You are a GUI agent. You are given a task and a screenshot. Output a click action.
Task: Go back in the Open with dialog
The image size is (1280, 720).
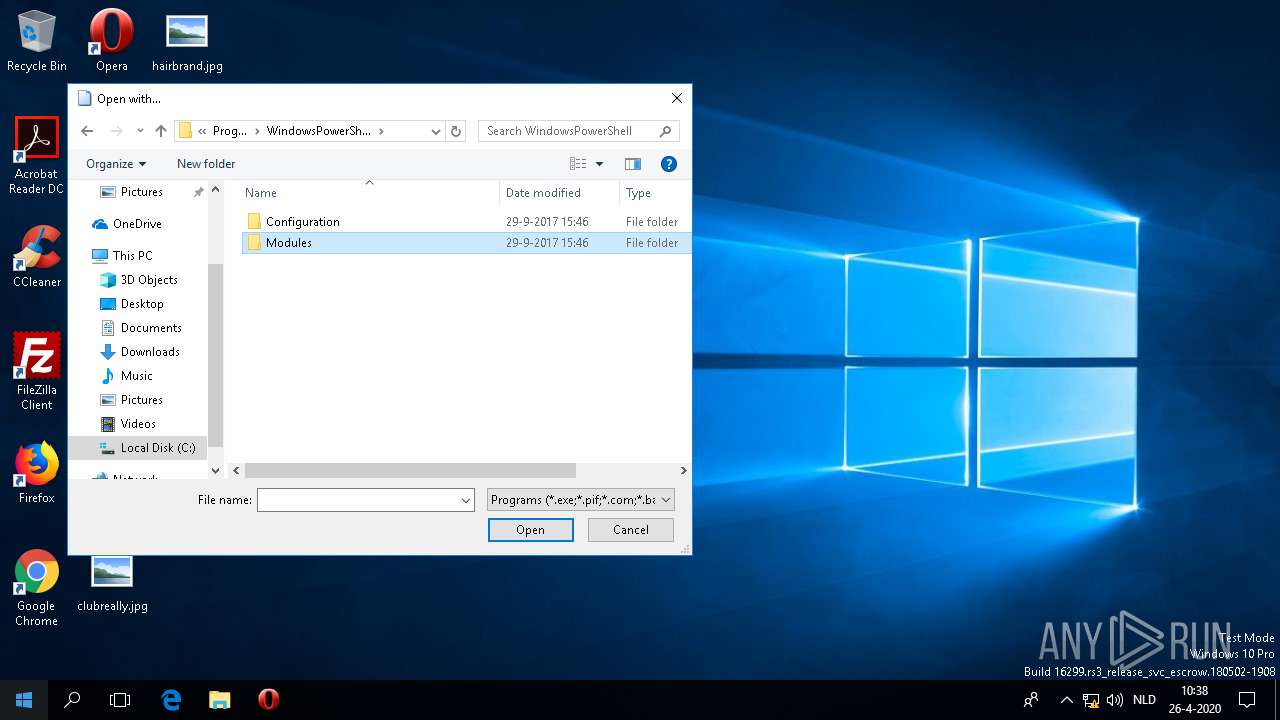87,131
